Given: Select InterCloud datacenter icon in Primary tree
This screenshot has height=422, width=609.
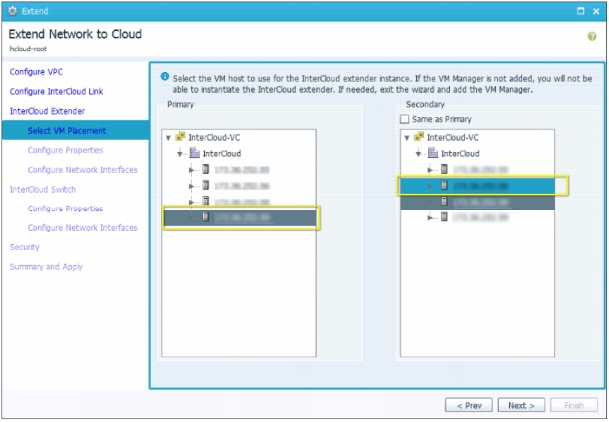Looking at the screenshot, I should (x=194, y=153).
